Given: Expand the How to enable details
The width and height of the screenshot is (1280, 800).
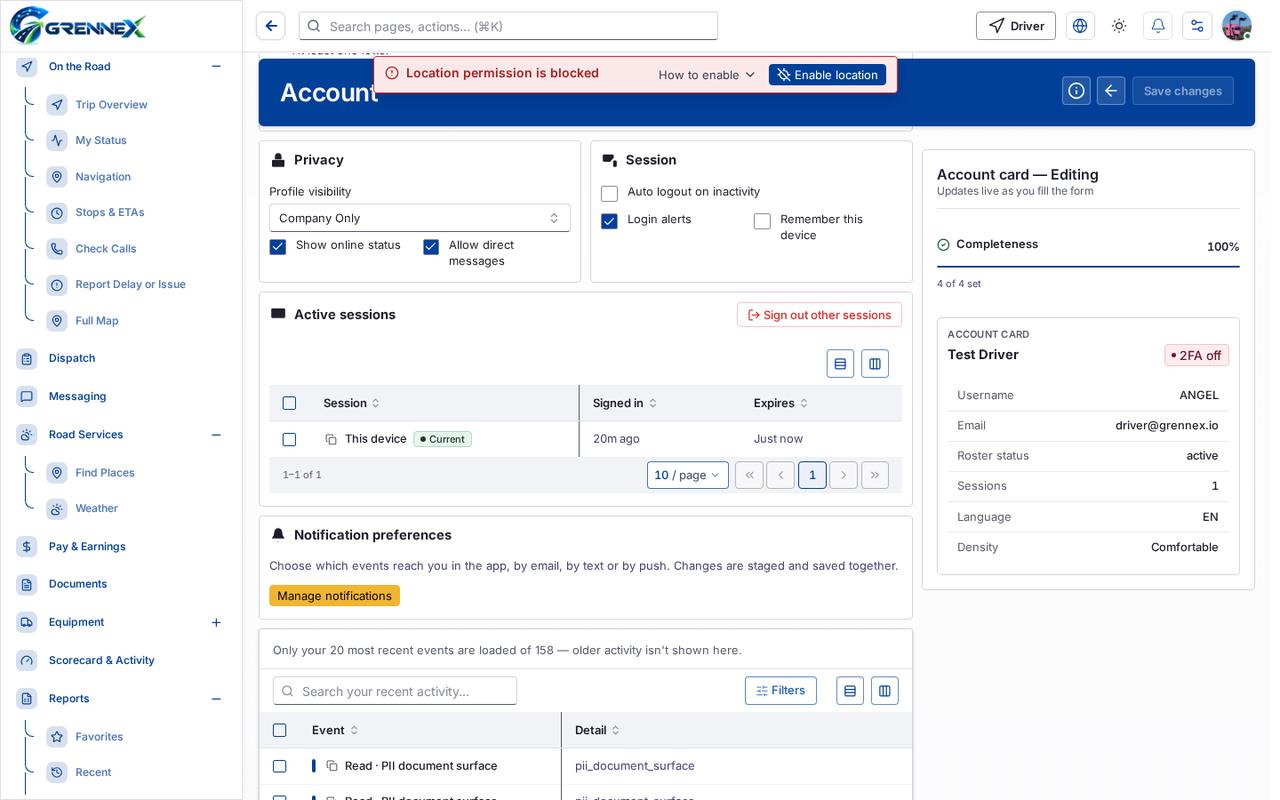Looking at the screenshot, I should click(706, 75).
